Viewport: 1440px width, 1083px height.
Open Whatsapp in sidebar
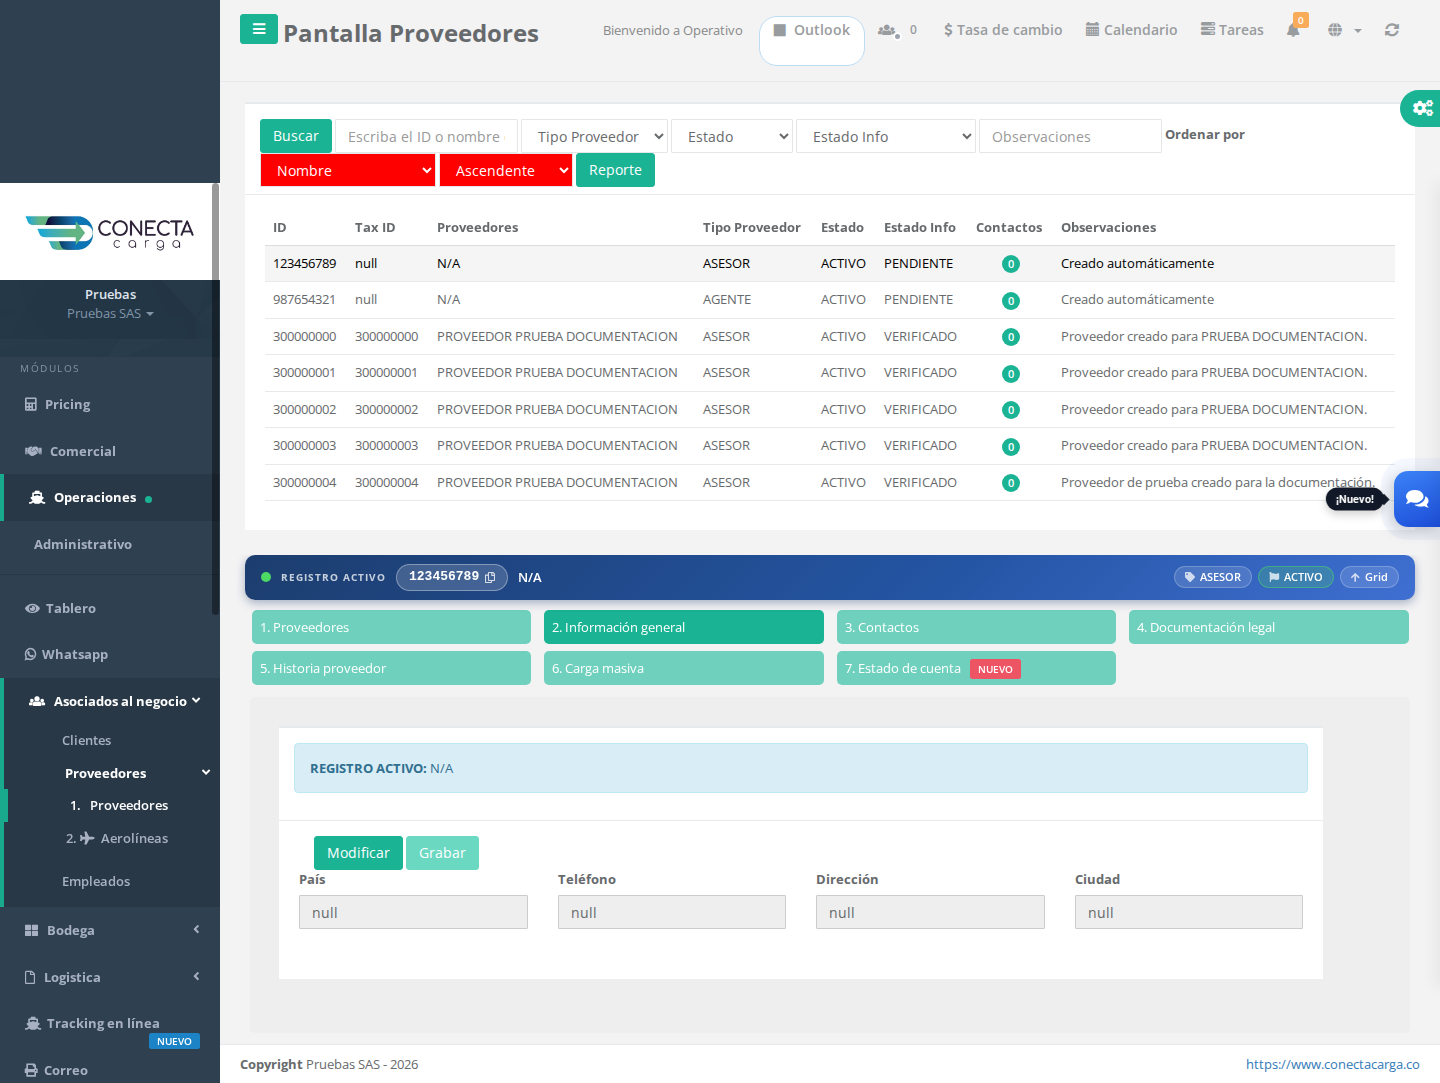pos(66,654)
